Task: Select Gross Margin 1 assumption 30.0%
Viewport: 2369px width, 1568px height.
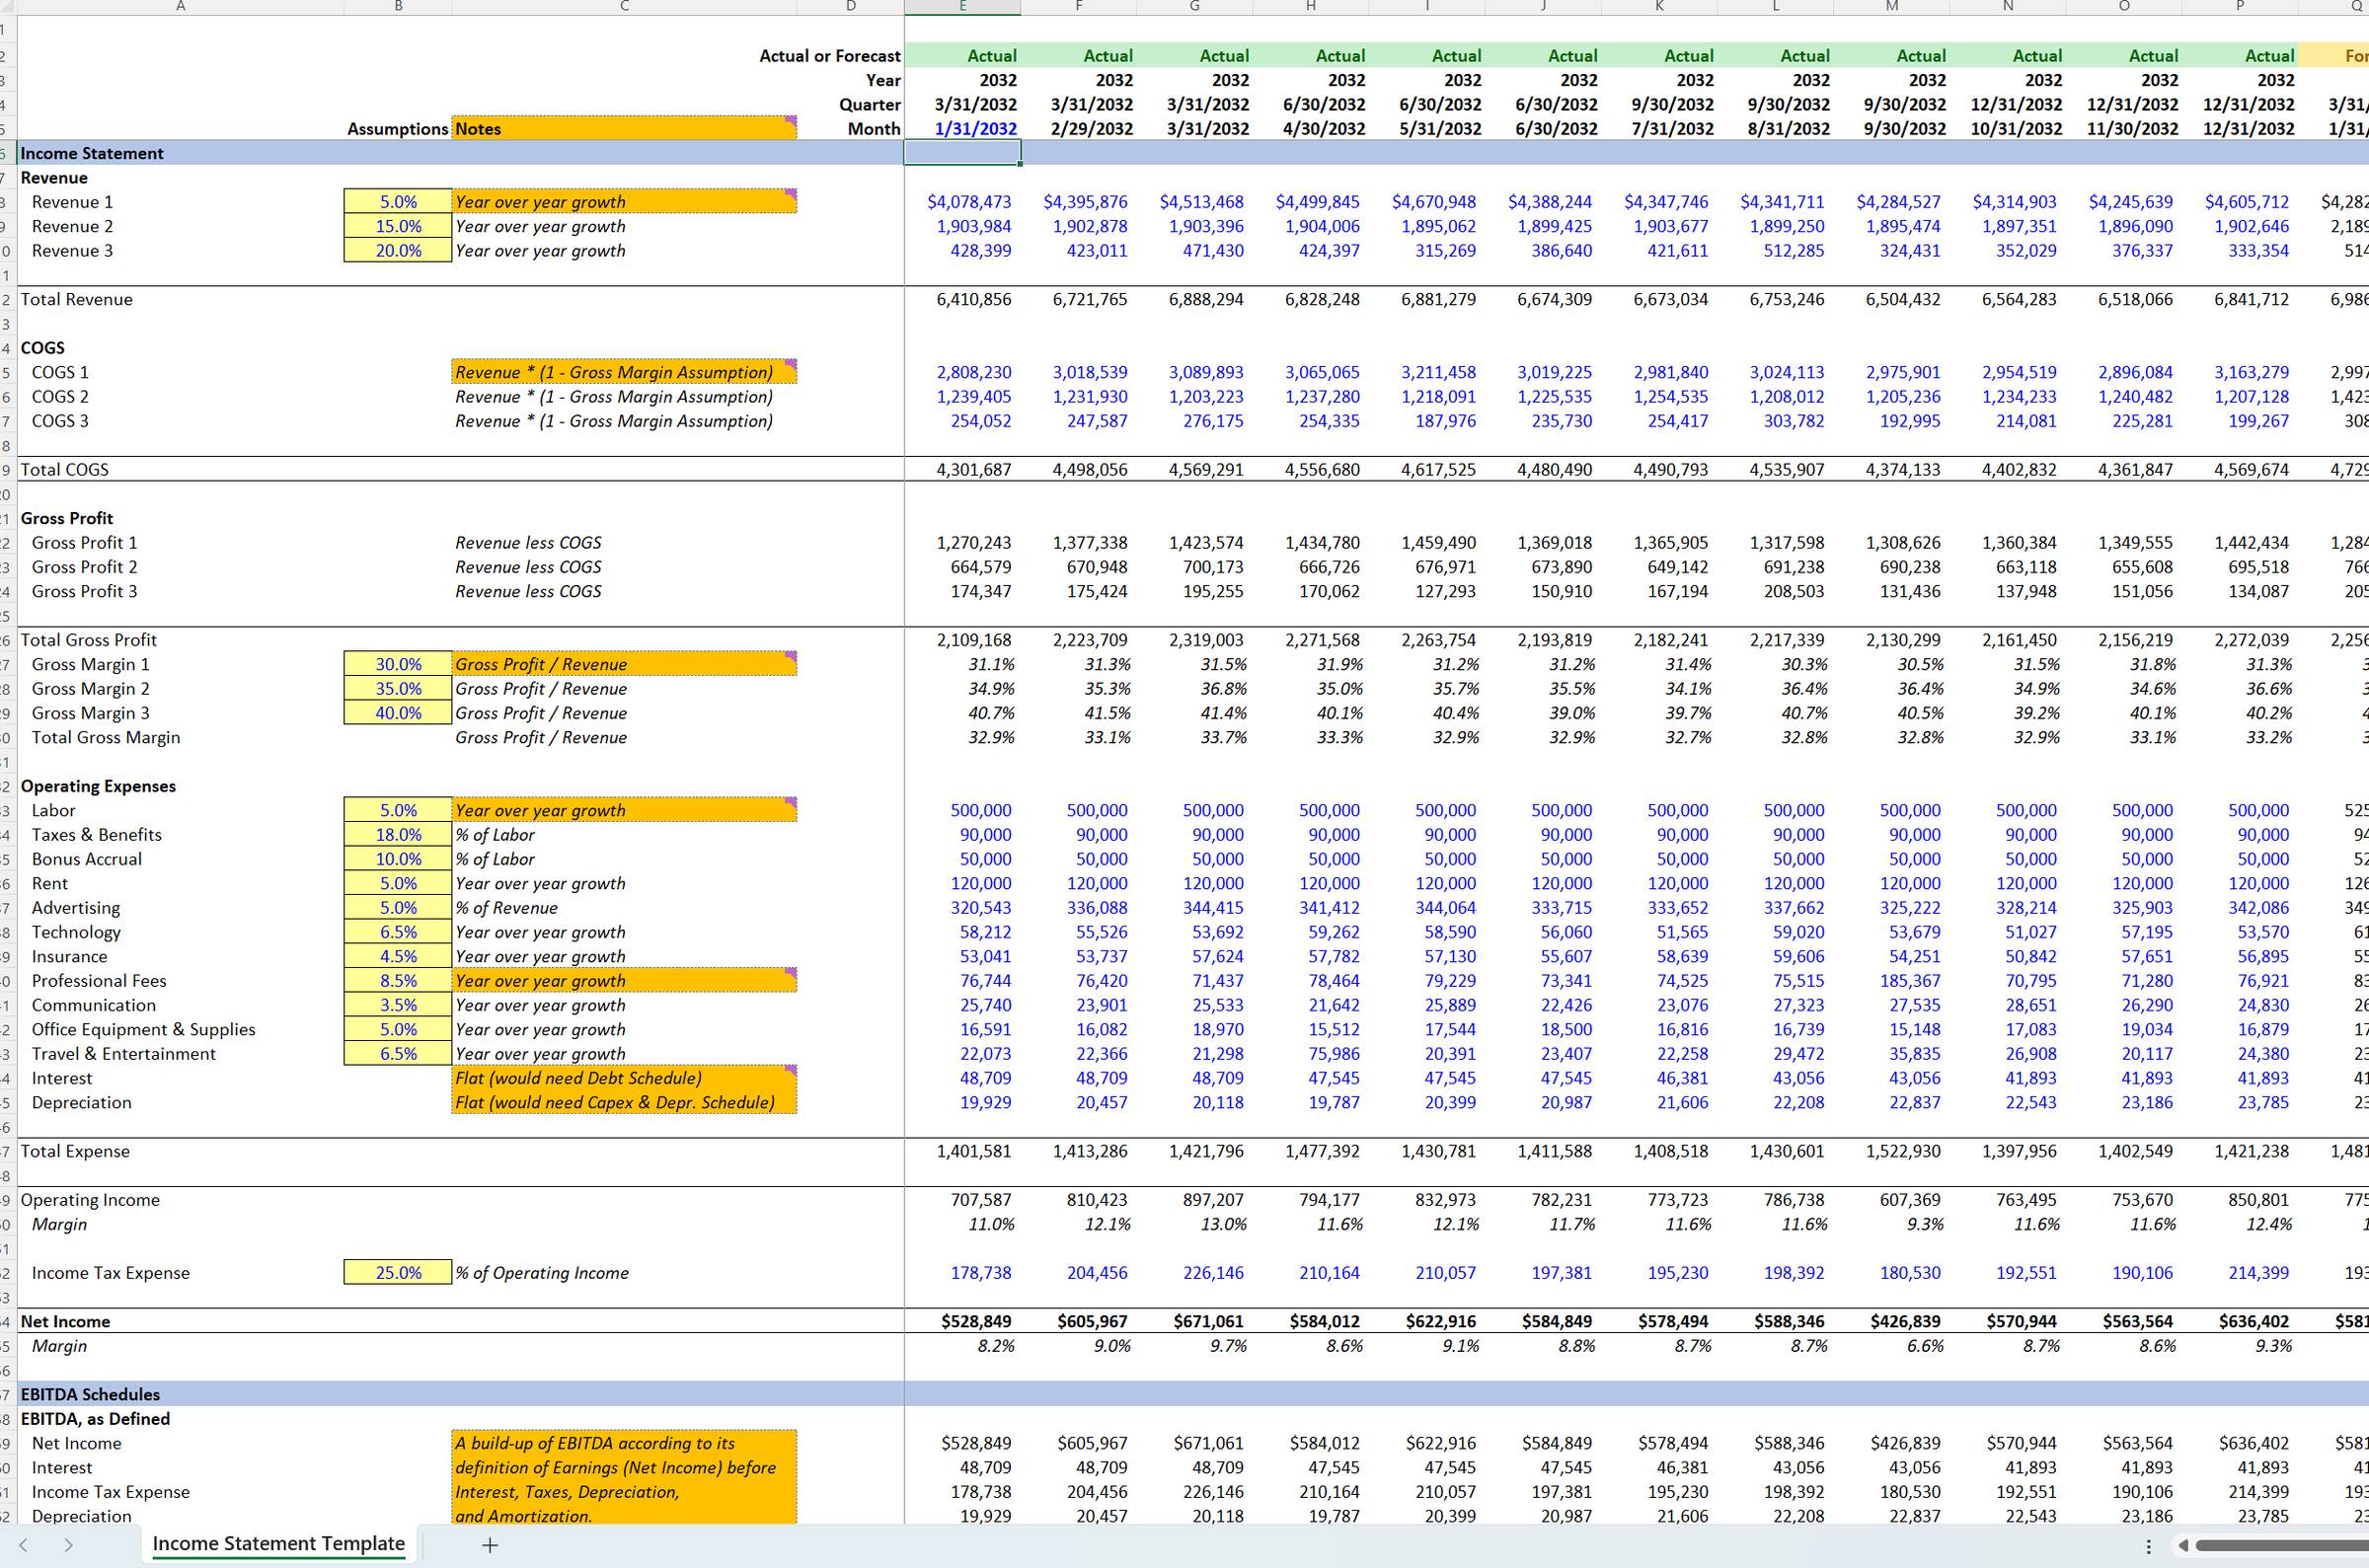Action: (x=398, y=664)
